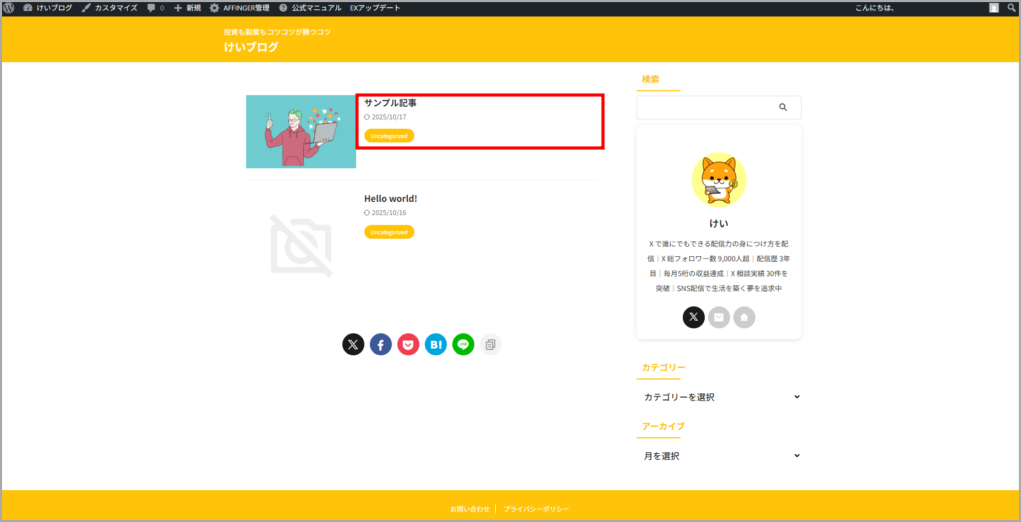Screen dimensions: 1021x522
Task: Click the mail icon in the profile card
Action: point(719,317)
